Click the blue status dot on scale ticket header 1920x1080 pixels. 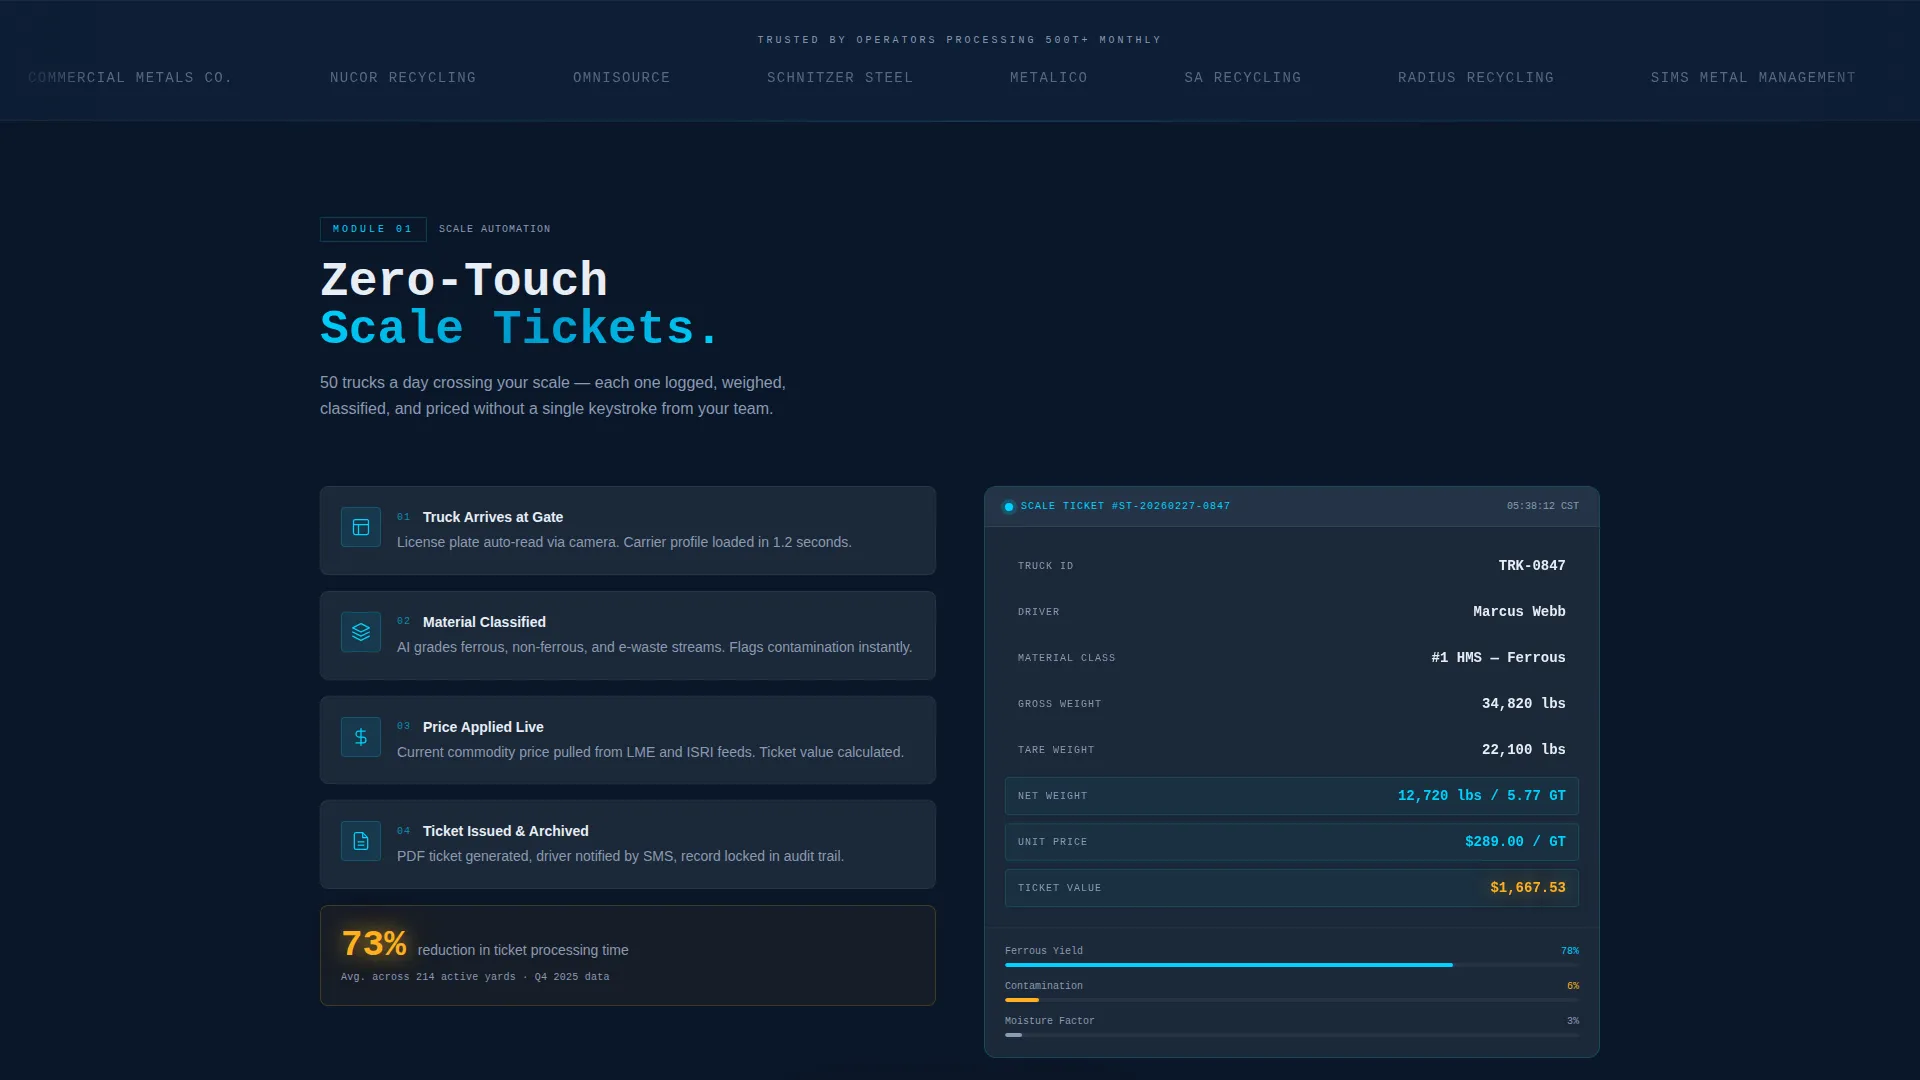(1009, 507)
